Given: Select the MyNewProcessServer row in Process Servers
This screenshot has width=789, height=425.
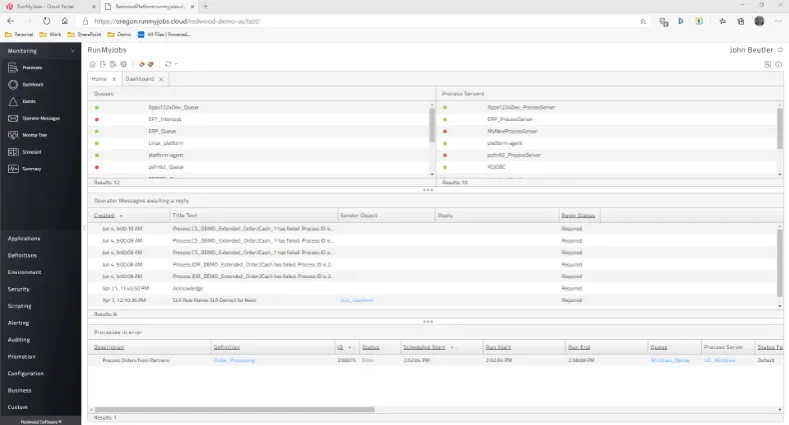Looking at the screenshot, I should point(607,131).
